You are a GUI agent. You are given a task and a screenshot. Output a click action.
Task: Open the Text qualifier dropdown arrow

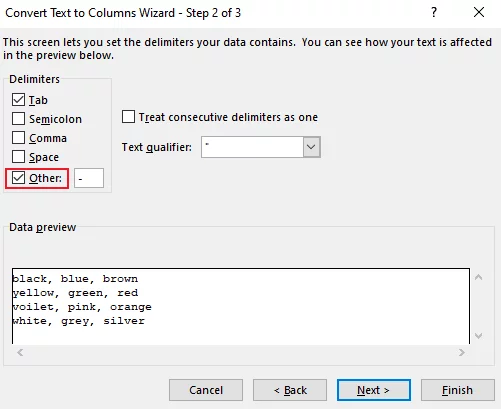pyautogui.click(x=311, y=147)
